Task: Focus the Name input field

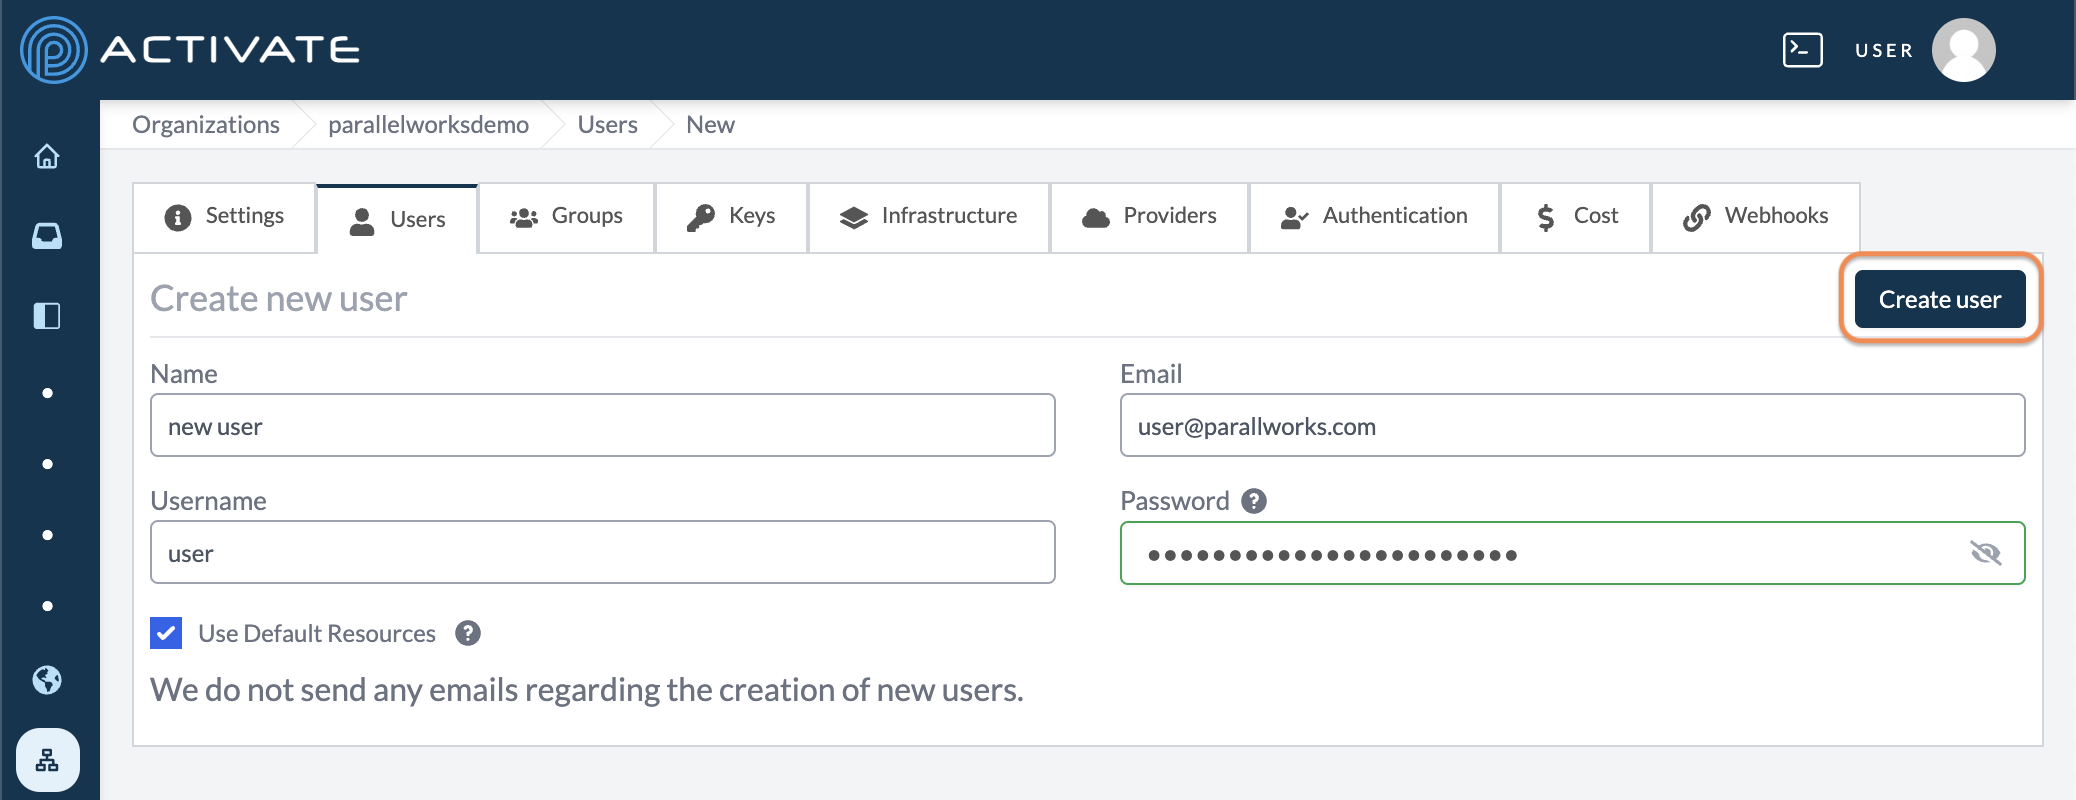Action: tap(603, 425)
